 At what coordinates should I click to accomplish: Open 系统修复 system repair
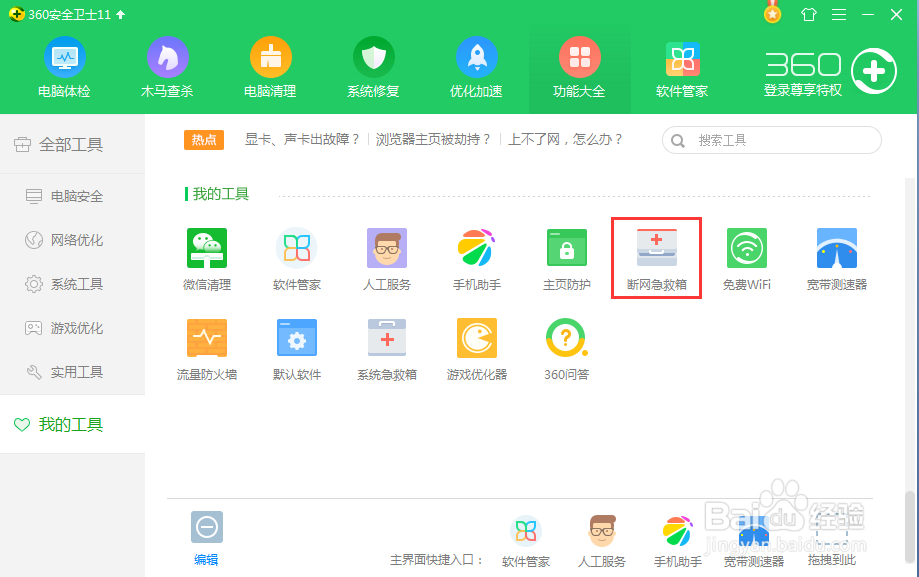373,67
